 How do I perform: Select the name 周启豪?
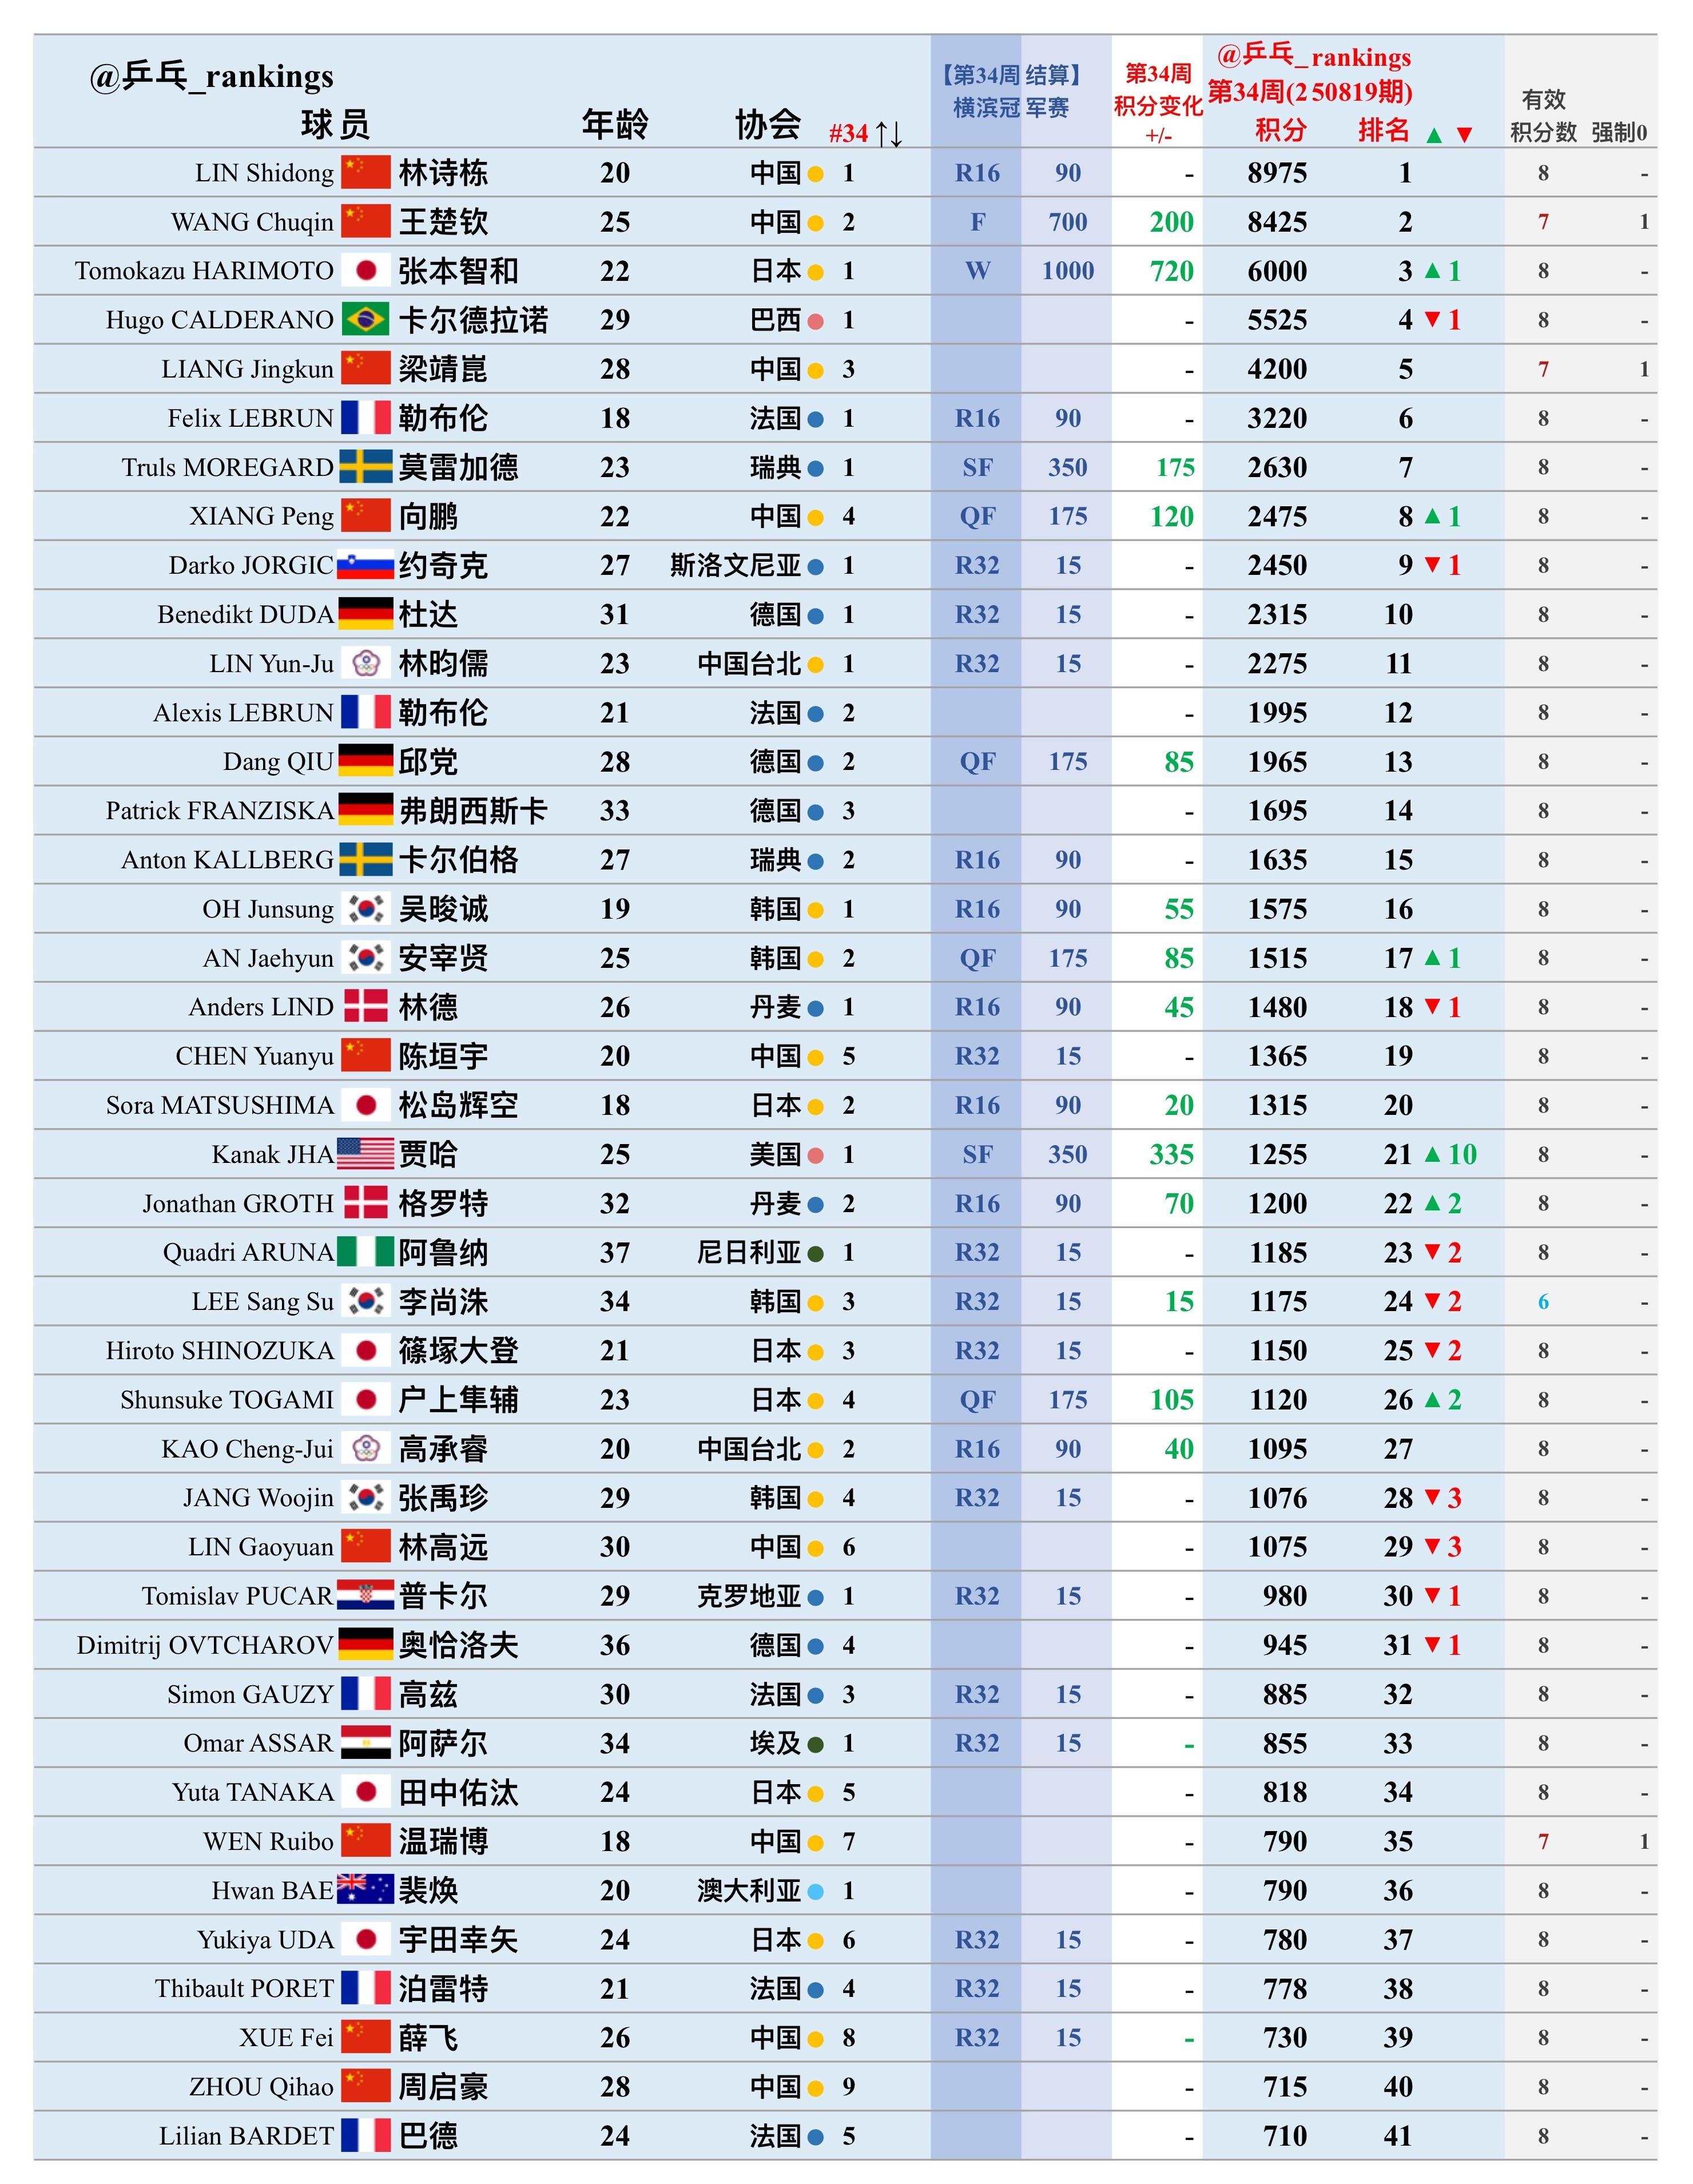coord(443,2086)
